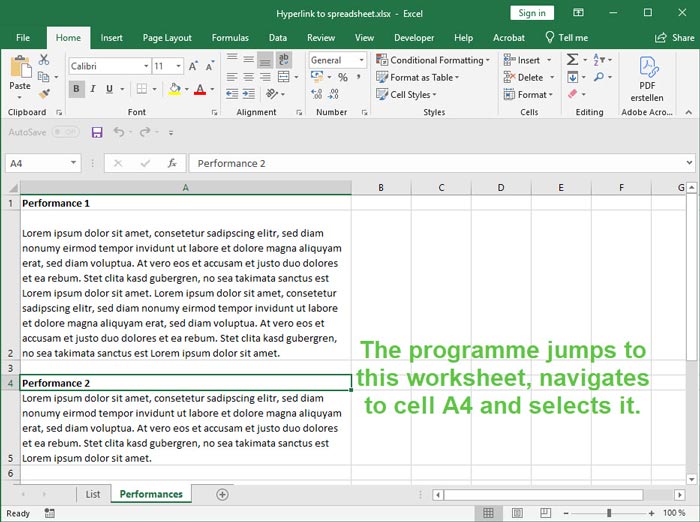Switch to the Developer tab

(414, 38)
